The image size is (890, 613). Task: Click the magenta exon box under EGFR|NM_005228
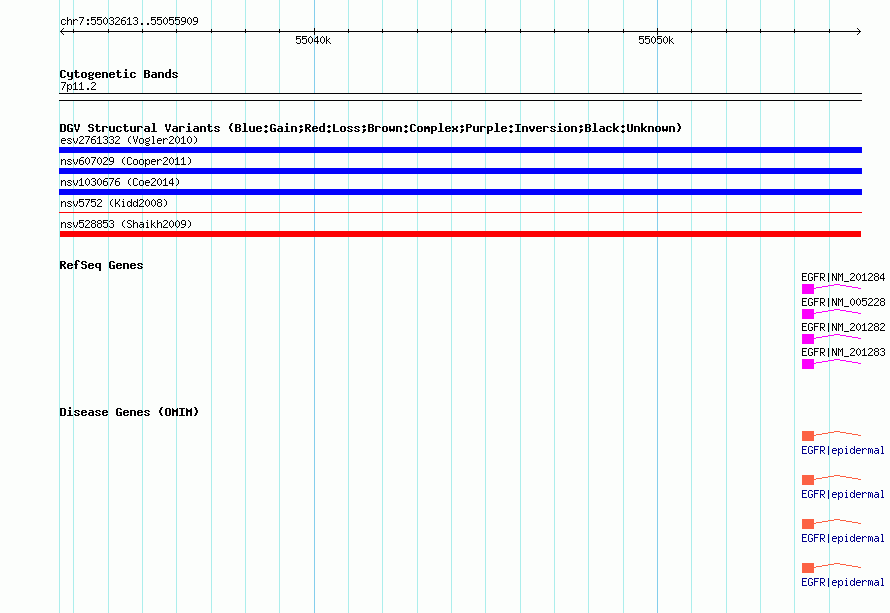(x=808, y=314)
